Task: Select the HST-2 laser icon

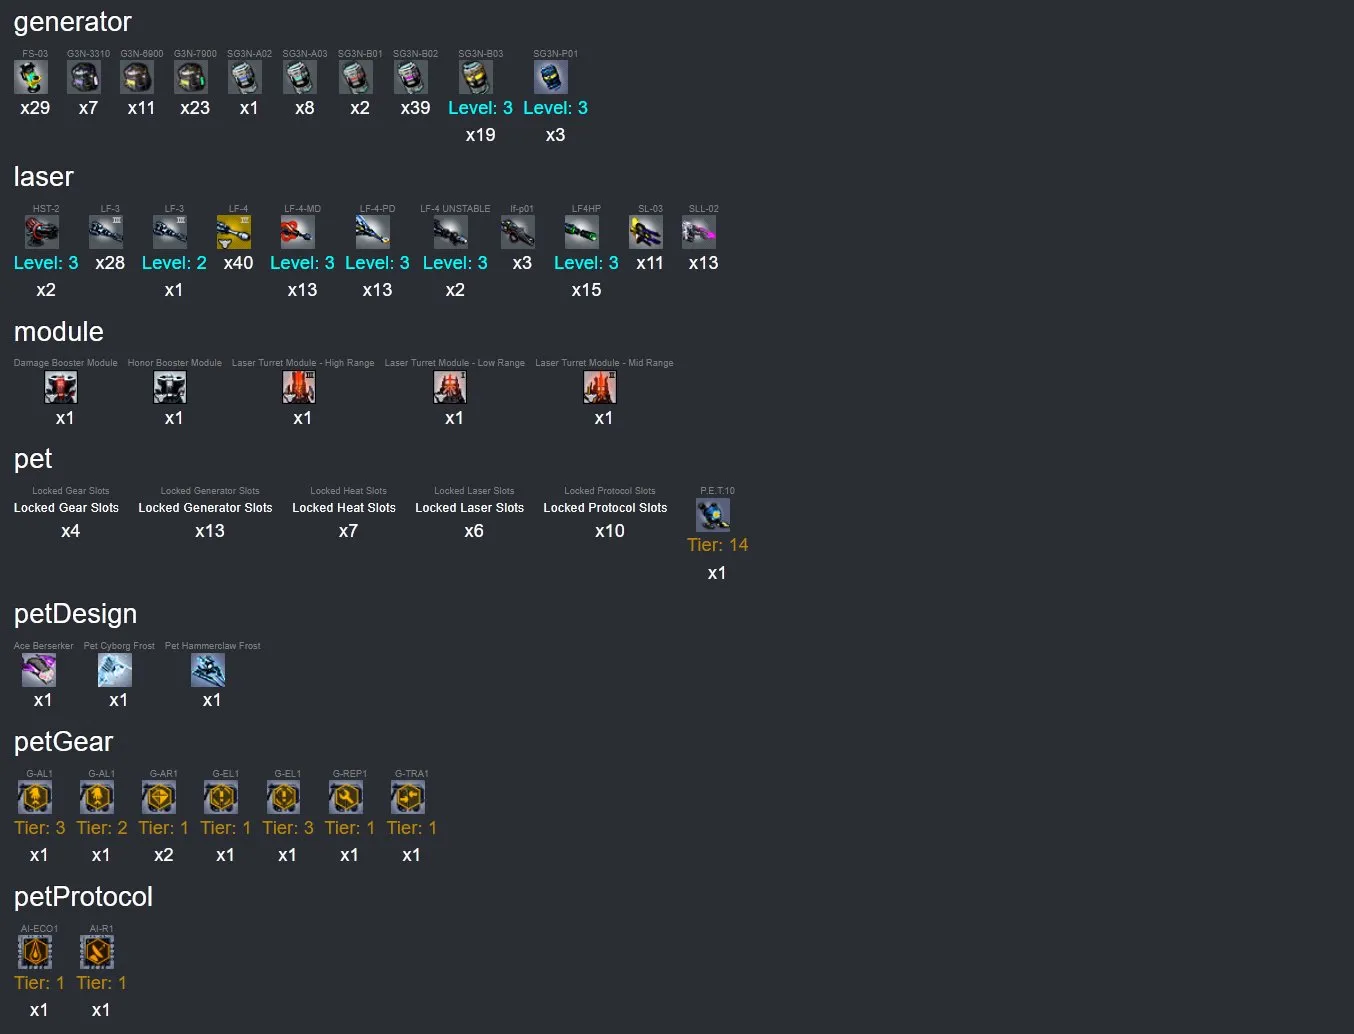Action: tap(42, 232)
